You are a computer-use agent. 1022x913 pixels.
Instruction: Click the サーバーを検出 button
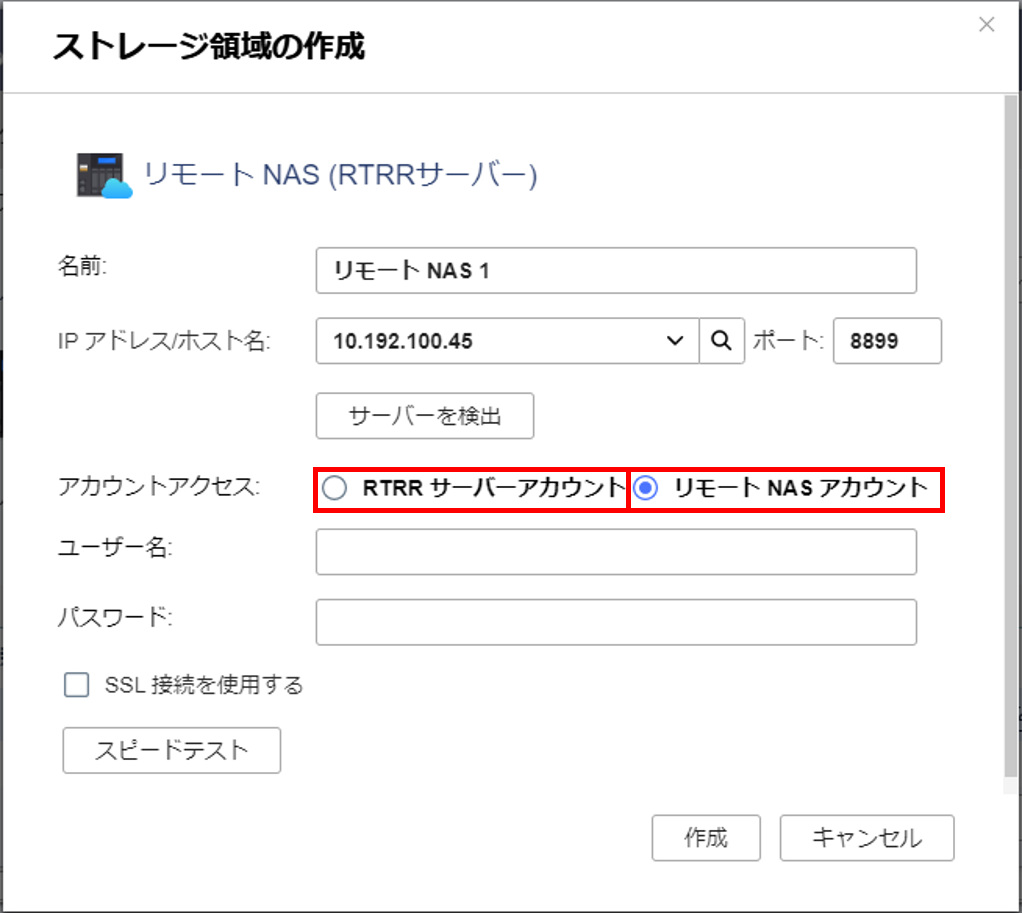424,416
